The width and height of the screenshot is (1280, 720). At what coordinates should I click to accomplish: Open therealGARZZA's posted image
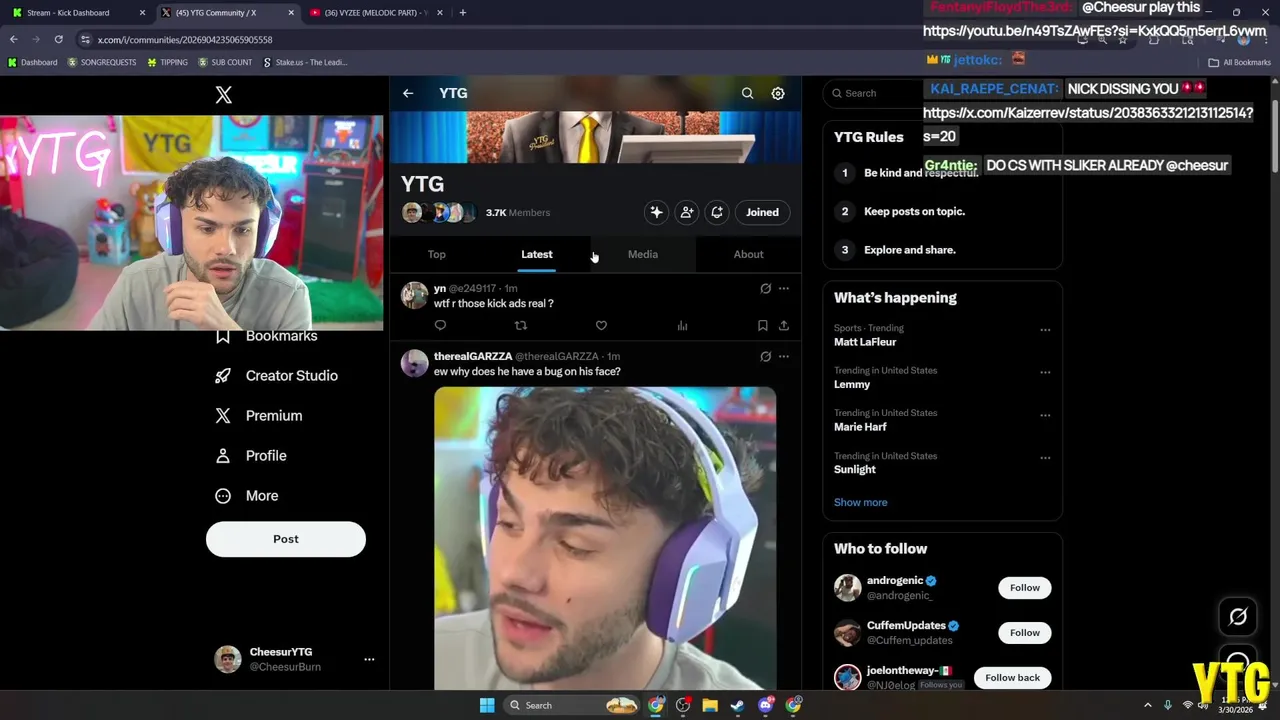point(605,538)
